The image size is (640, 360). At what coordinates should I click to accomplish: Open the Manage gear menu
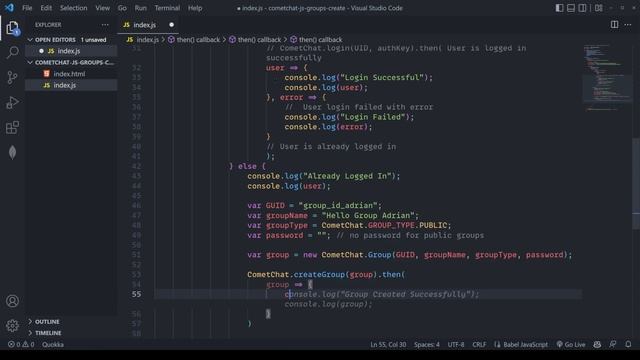point(13,325)
